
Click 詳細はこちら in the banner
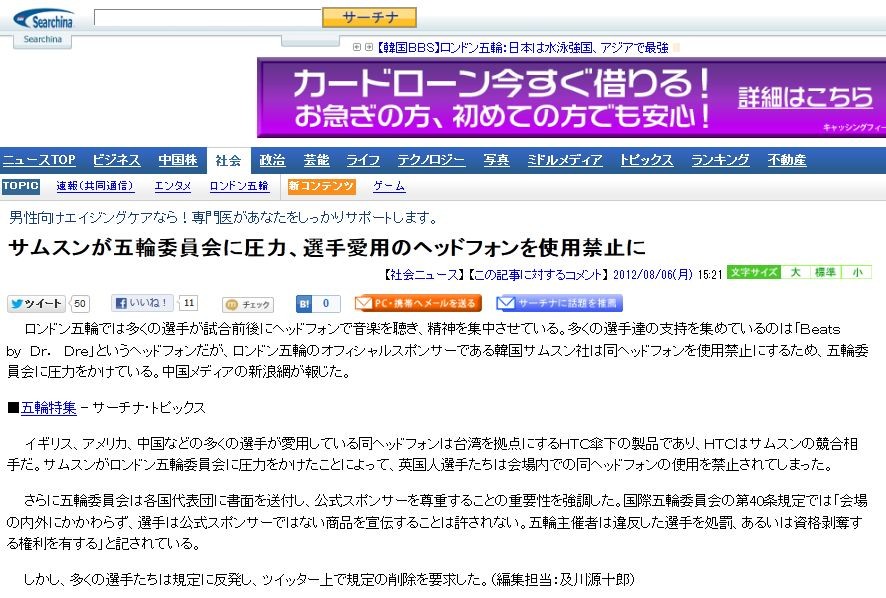(x=805, y=97)
